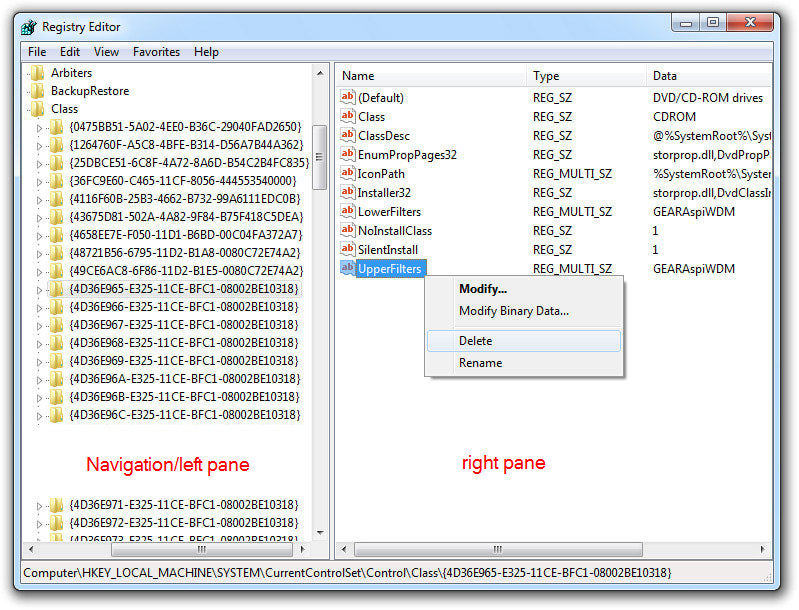The height and width of the screenshot is (610, 799).
Task: Select Modify Binary Data... in context menu
Action: (x=513, y=311)
